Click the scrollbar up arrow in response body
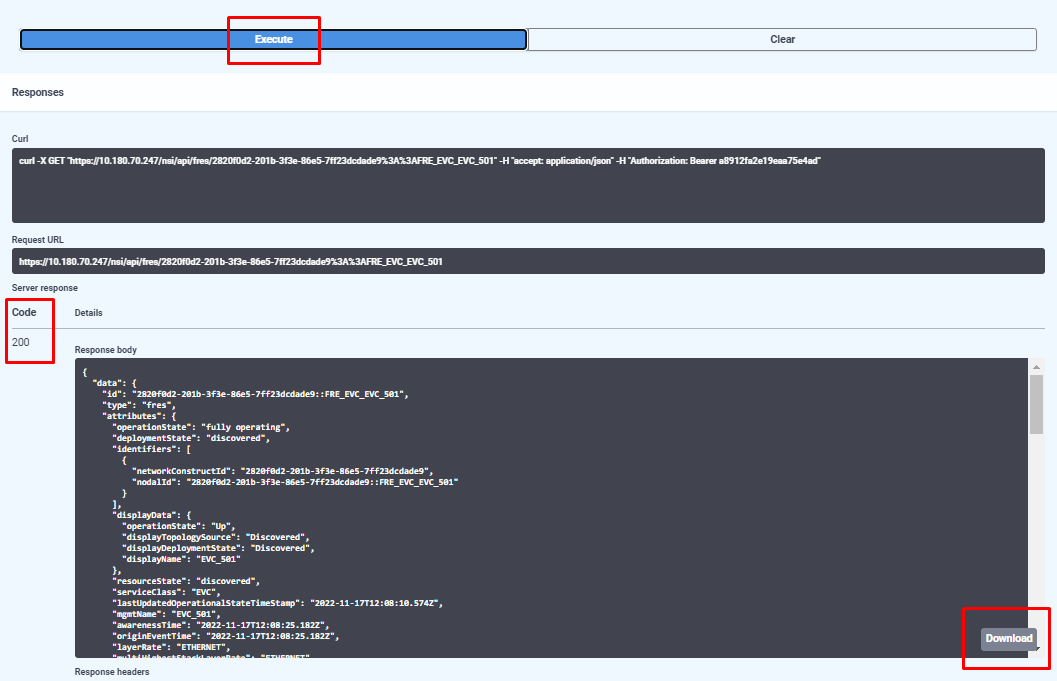This screenshot has width=1057, height=681. pos(1036,367)
